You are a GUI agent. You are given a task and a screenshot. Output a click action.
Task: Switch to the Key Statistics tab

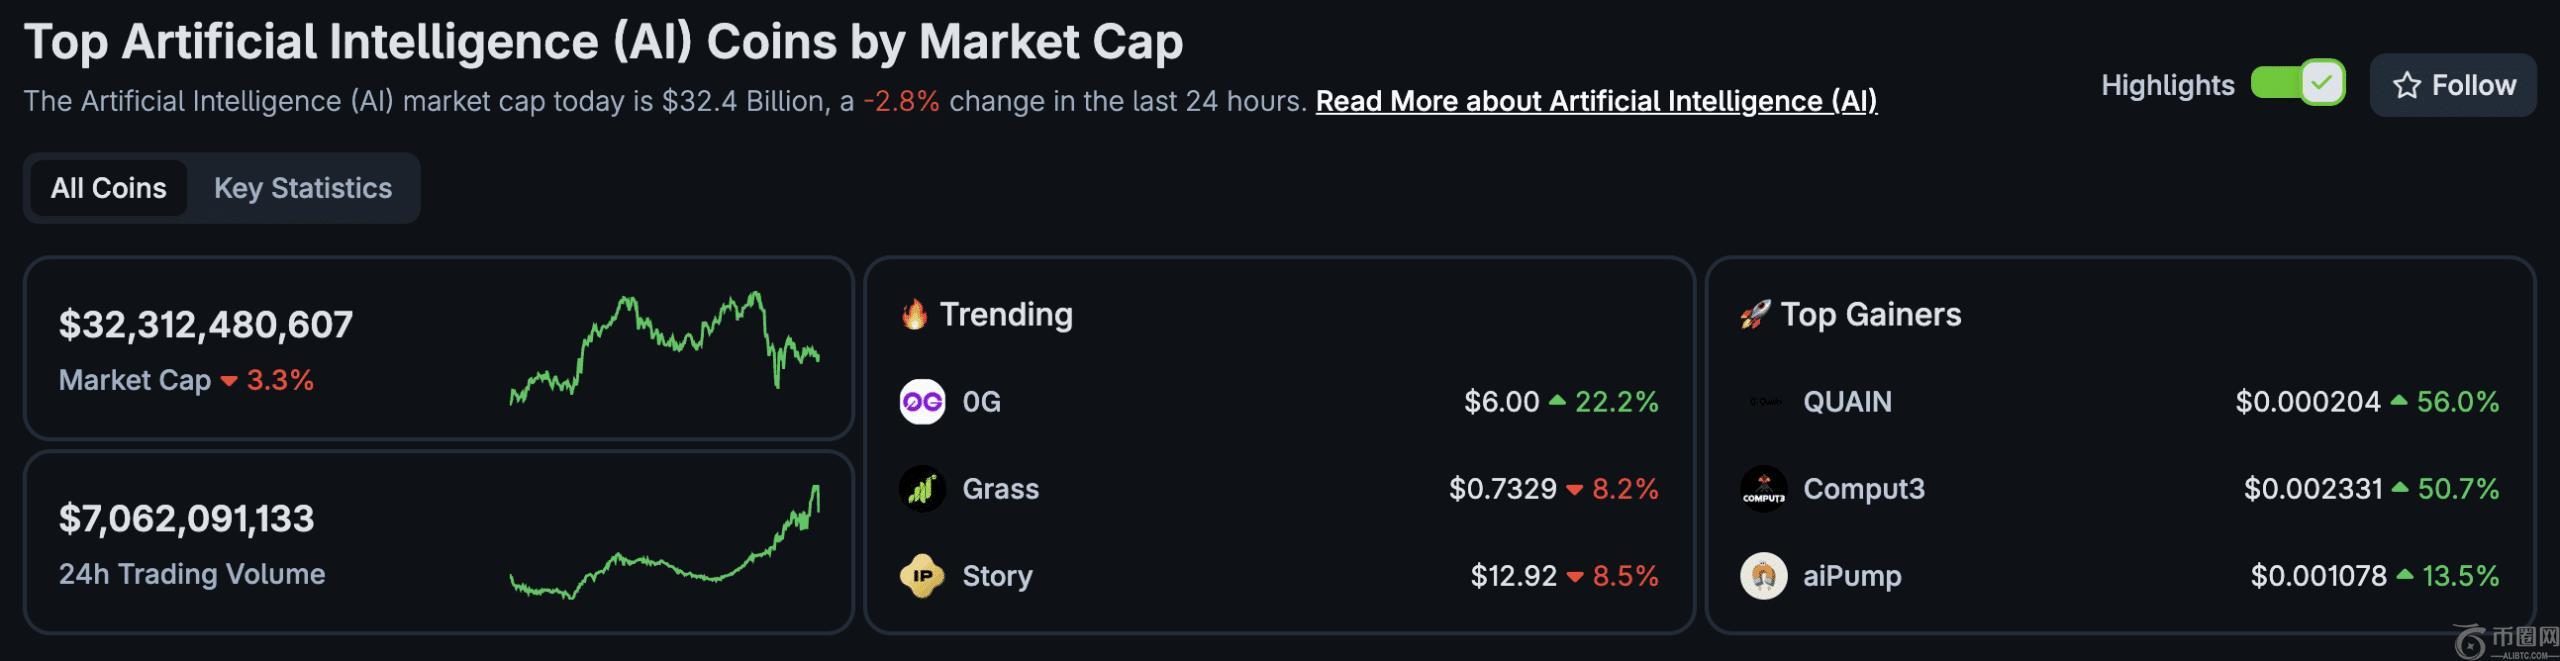(x=303, y=188)
